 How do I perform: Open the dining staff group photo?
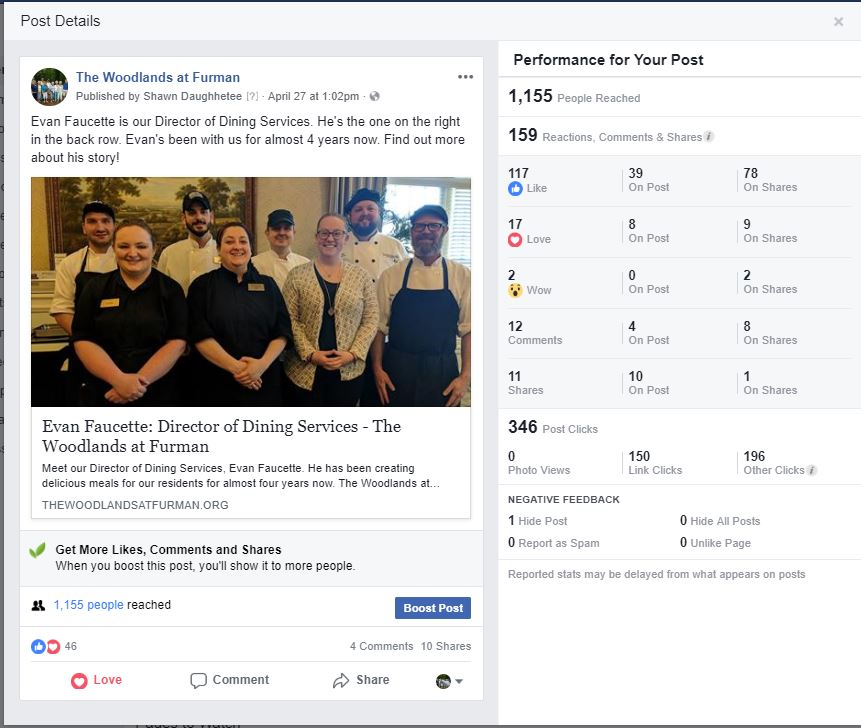pyautogui.click(x=251, y=292)
